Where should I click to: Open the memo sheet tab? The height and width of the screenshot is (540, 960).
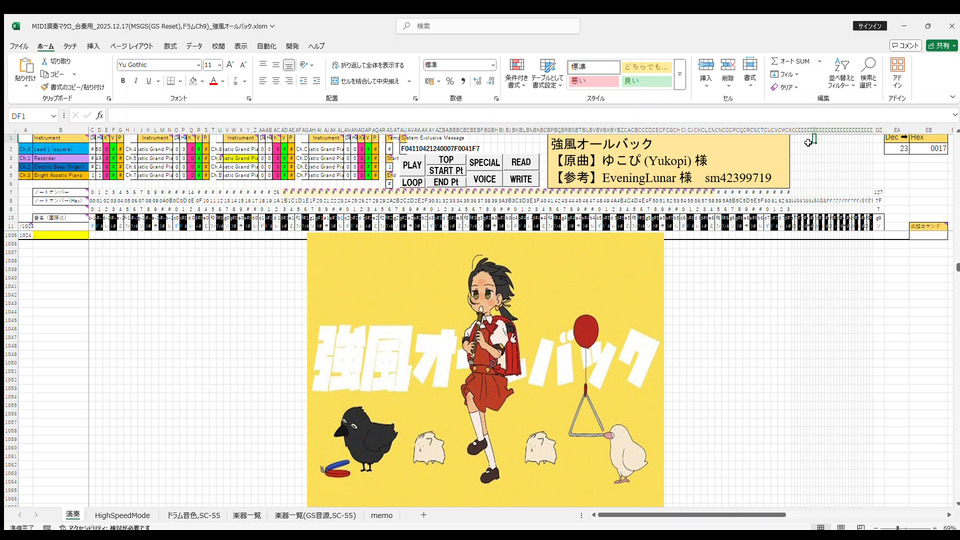381,516
